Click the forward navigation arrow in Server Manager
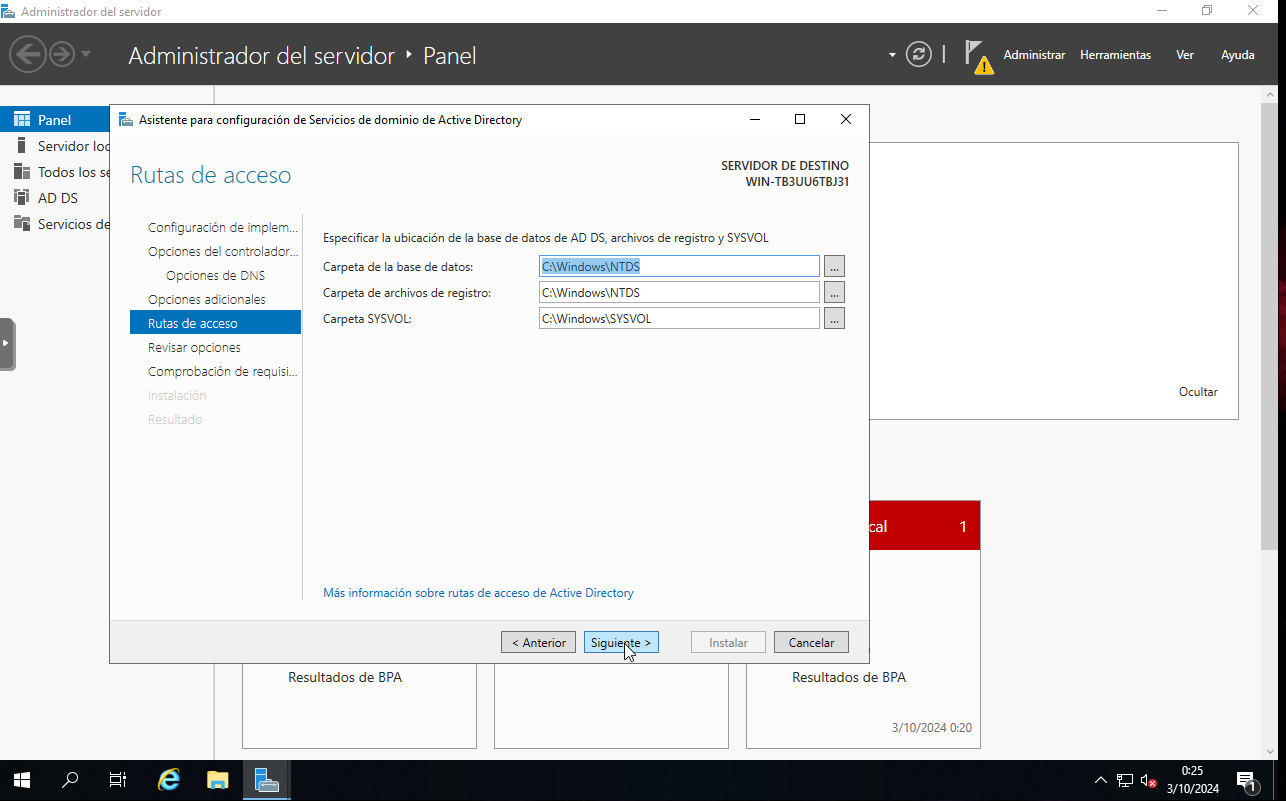This screenshot has width=1286, height=801. [x=62, y=54]
